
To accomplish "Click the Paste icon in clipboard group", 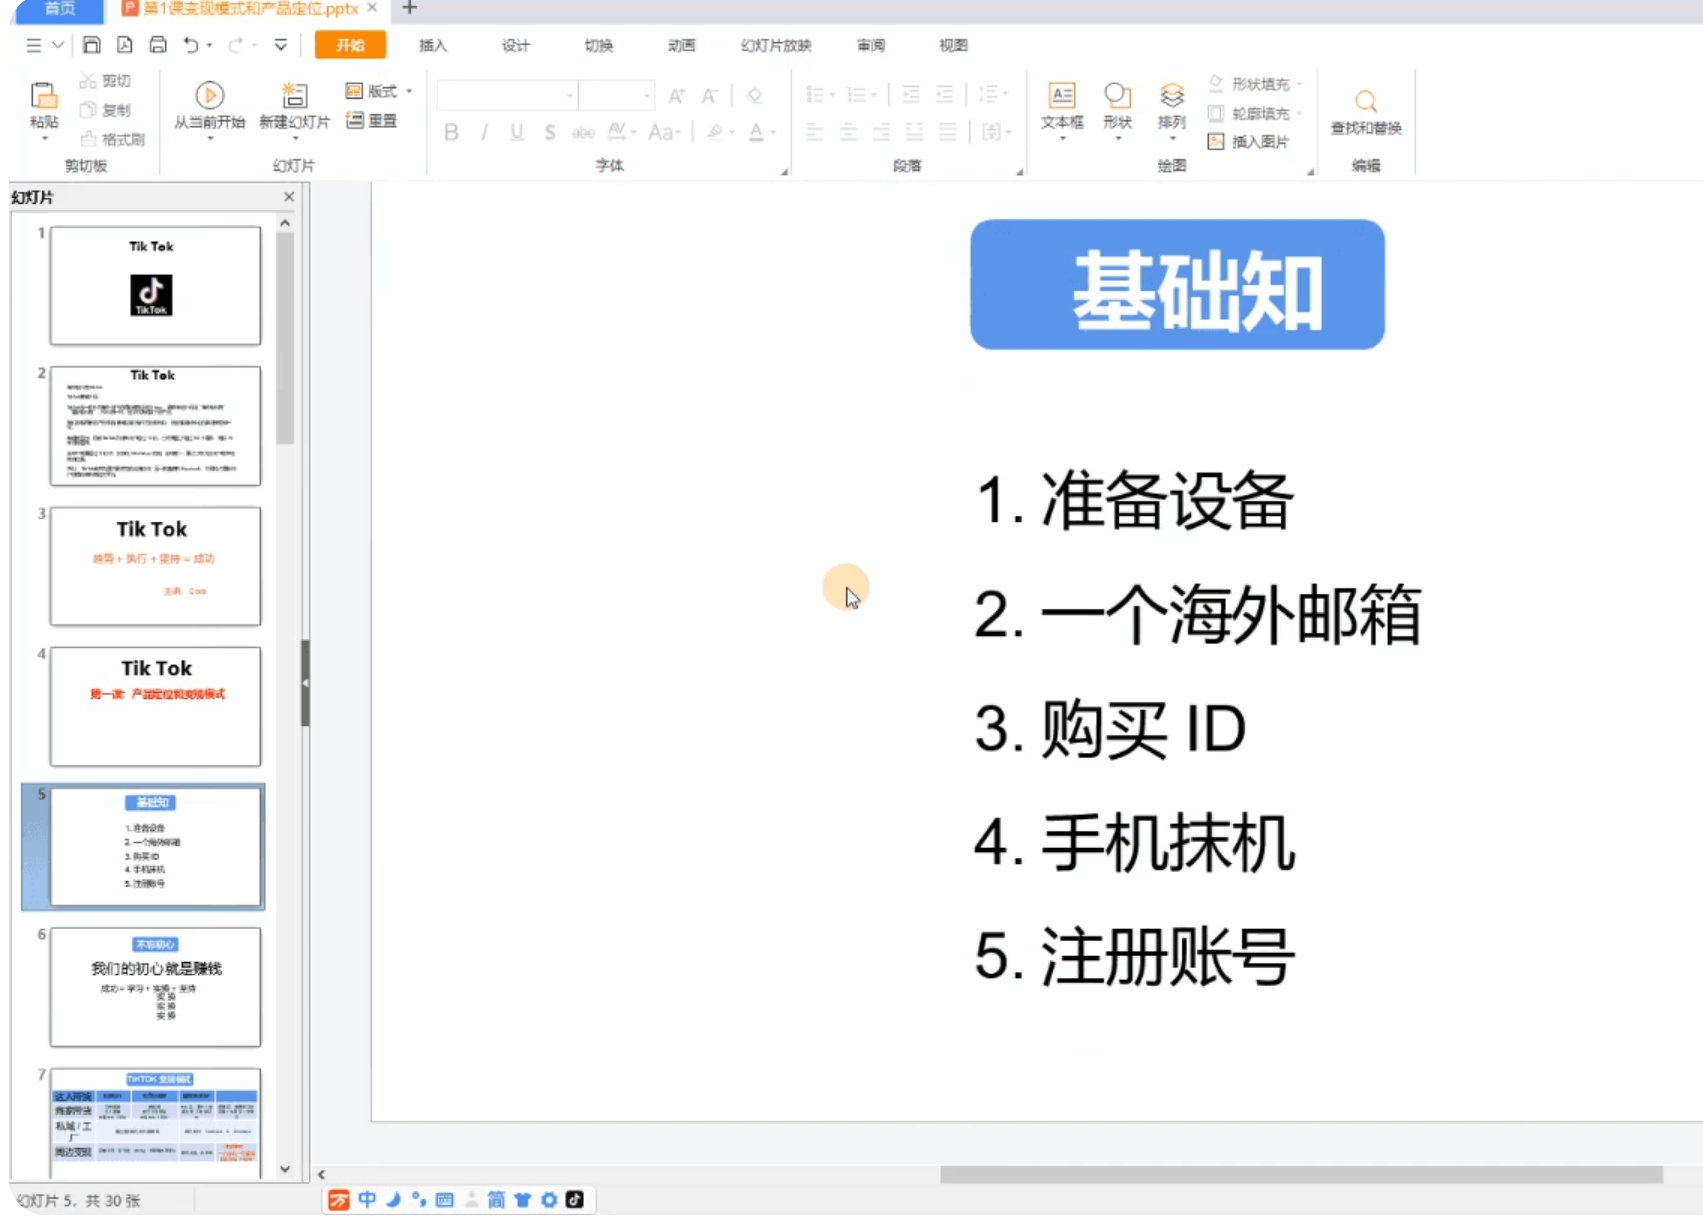I will [x=43, y=97].
